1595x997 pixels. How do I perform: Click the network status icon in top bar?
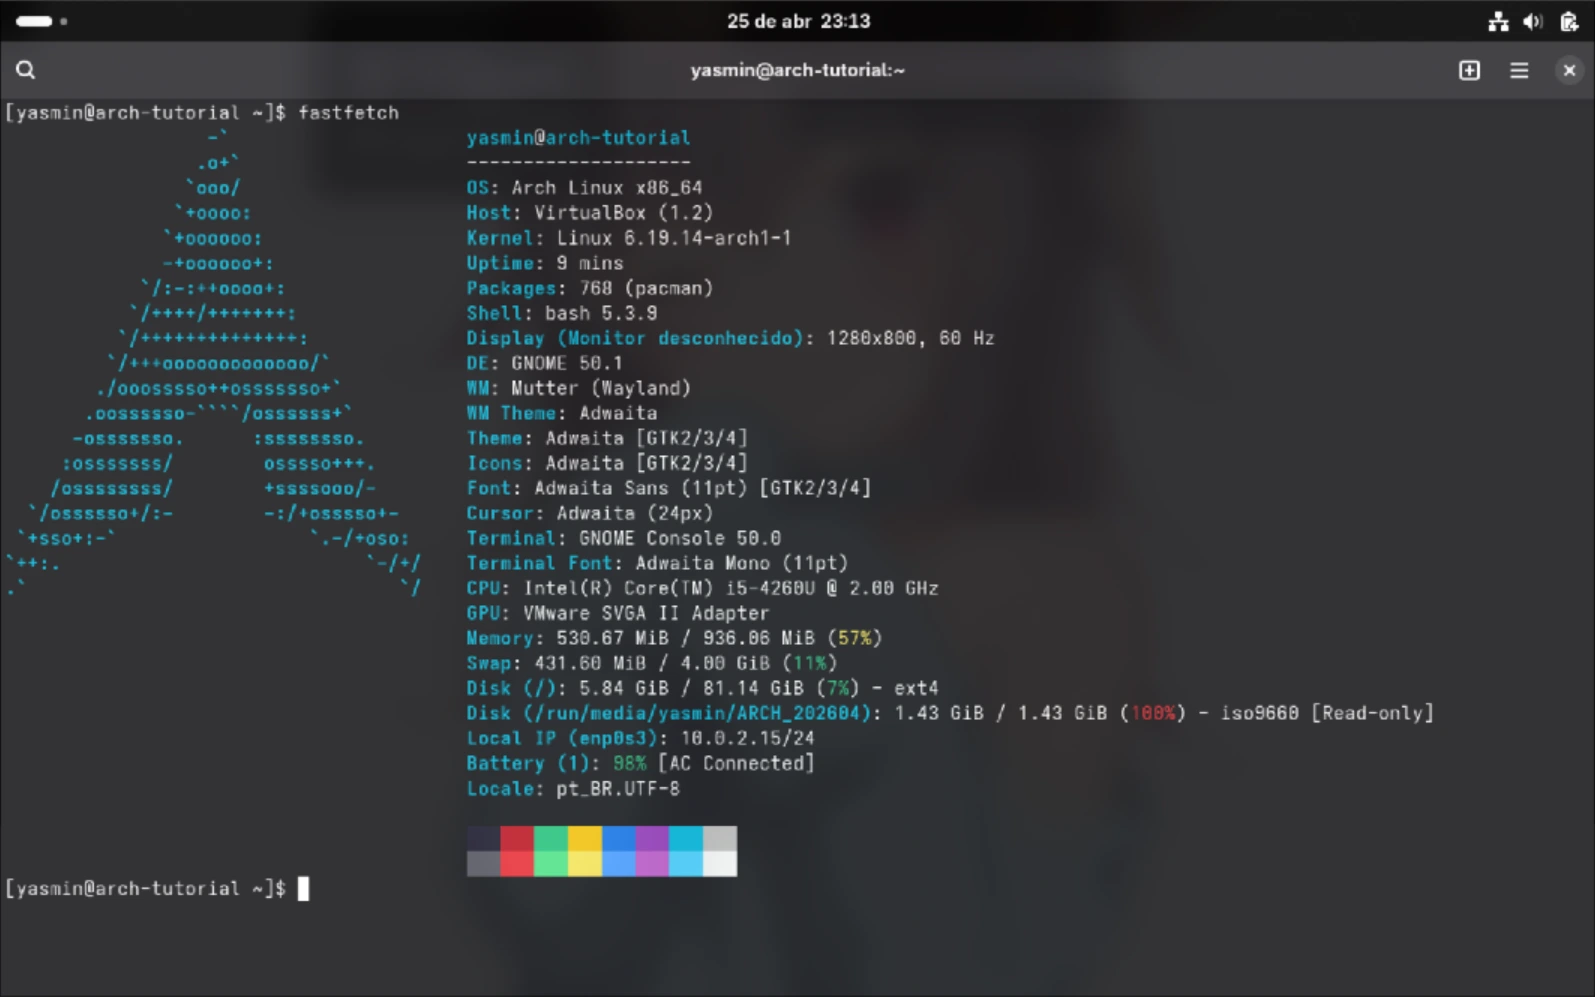pyautogui.click(x=1498, y=21)
